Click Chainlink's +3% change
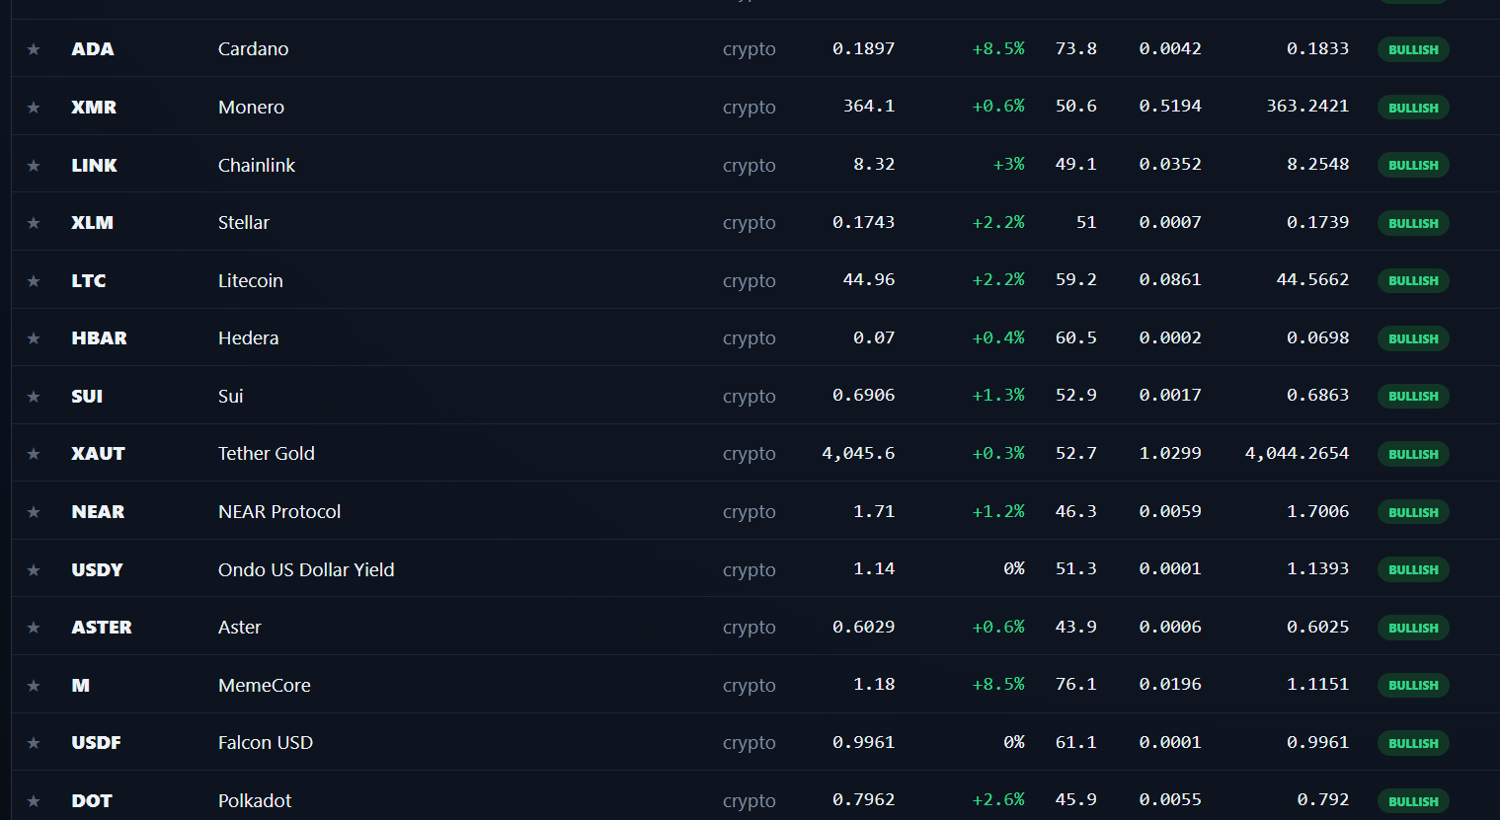This screenshot has width=1500, height=820. pos(1008,164)
